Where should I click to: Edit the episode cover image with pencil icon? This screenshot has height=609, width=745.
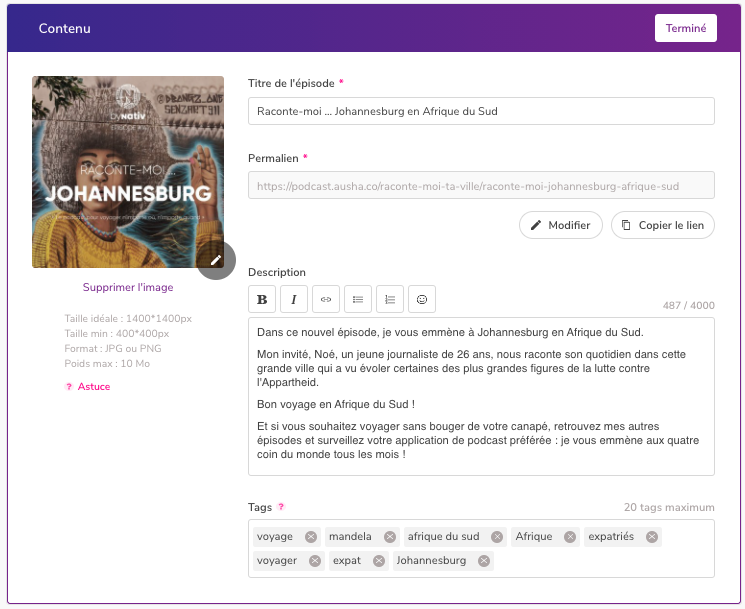[216, 260]
